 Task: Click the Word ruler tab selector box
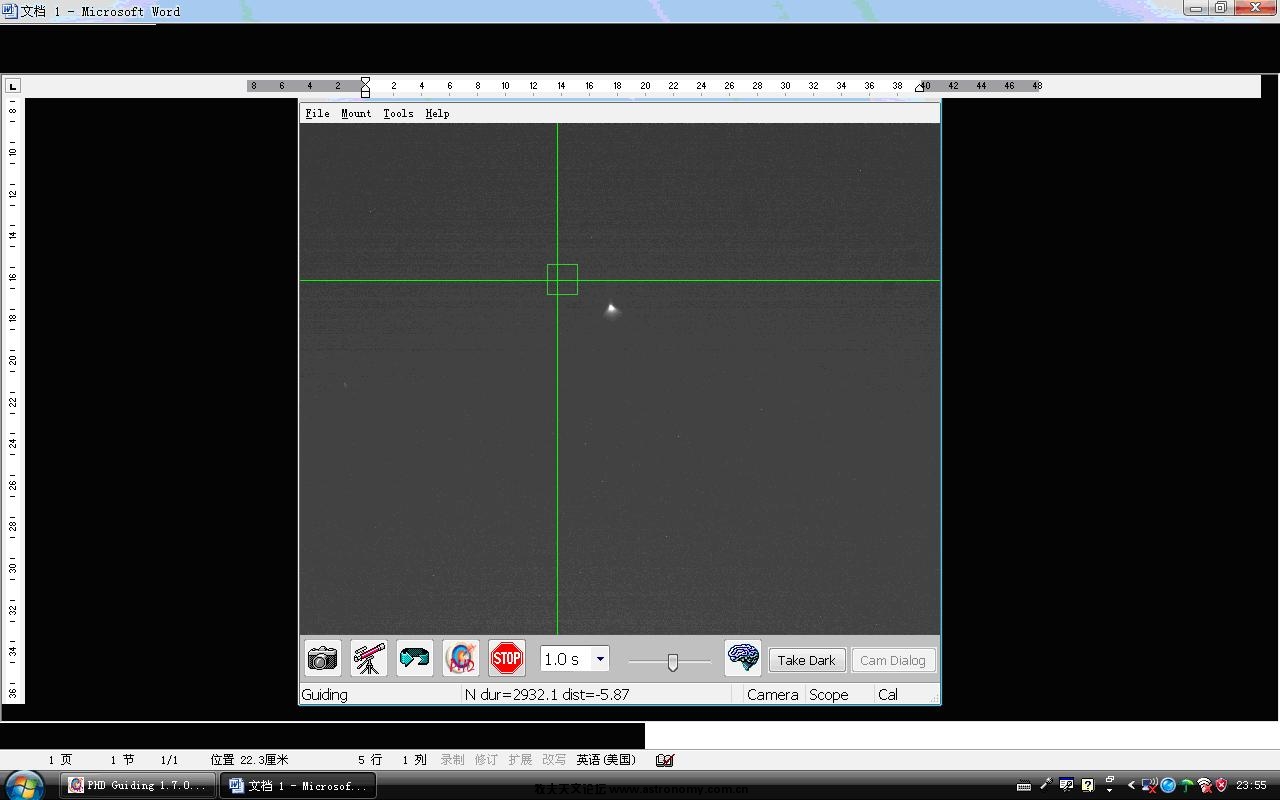tap(12, 86)
